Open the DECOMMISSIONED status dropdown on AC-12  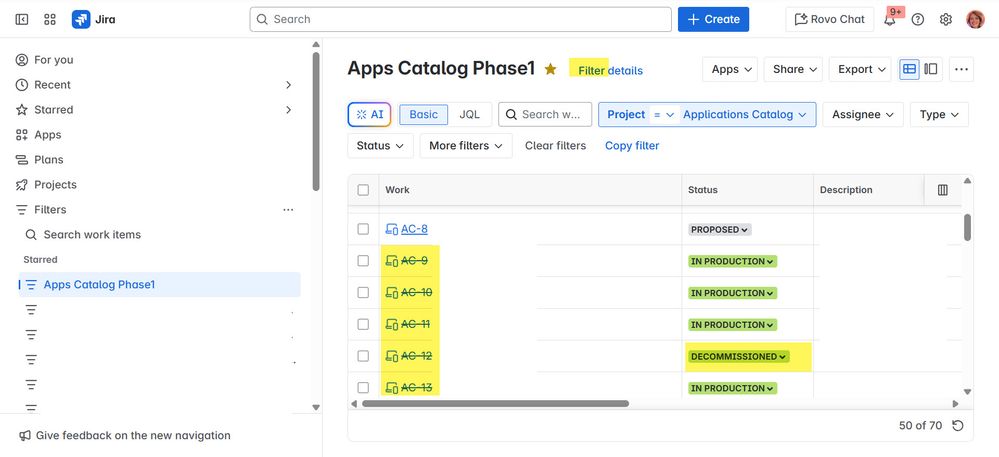click(x=738, y=356)
